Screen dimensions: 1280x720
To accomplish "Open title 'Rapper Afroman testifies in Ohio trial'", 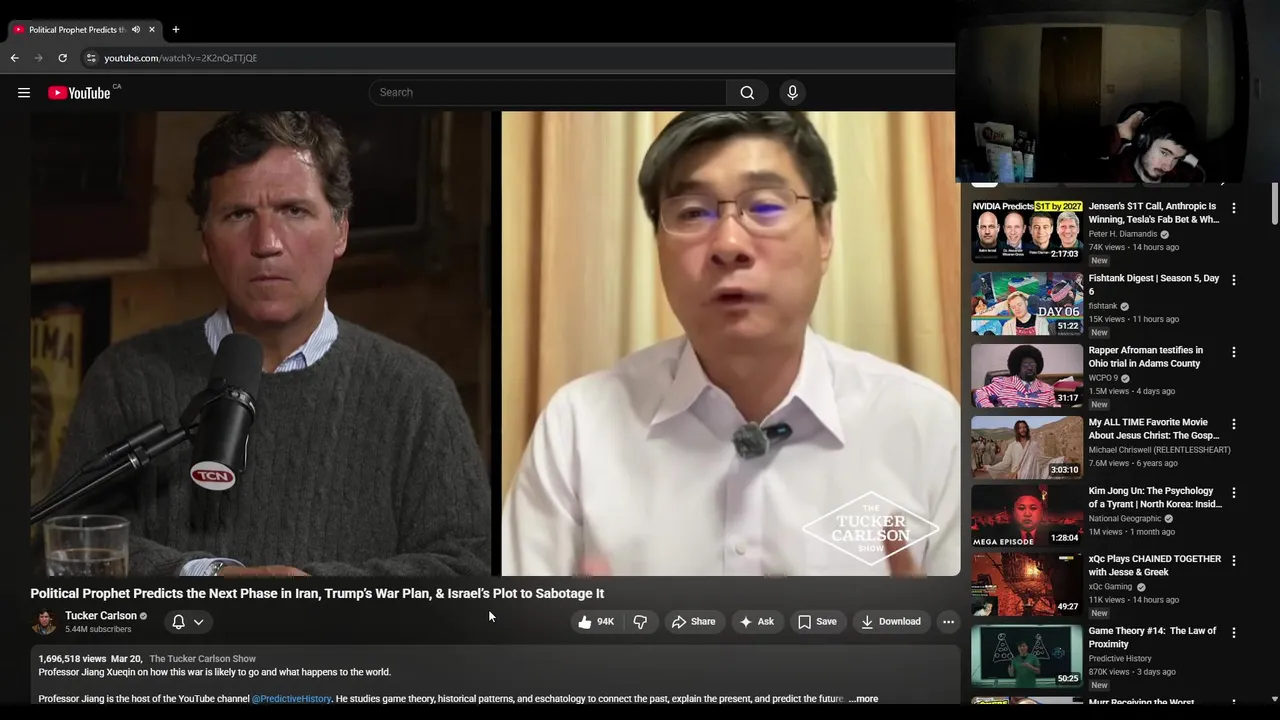I will [1146, 357].
